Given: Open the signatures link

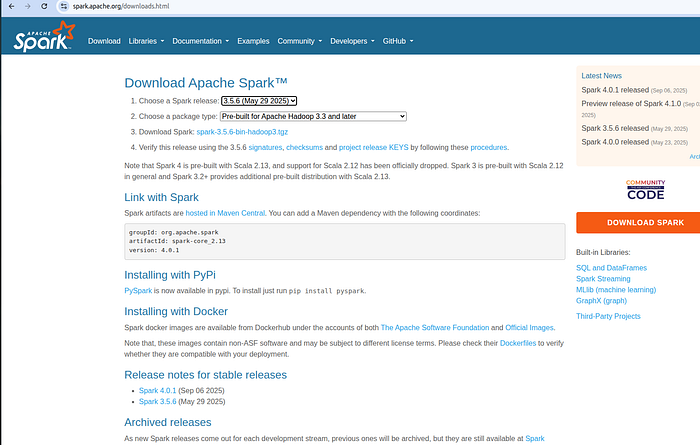Looking at the screenshot, I should click(x=265, y=147).
